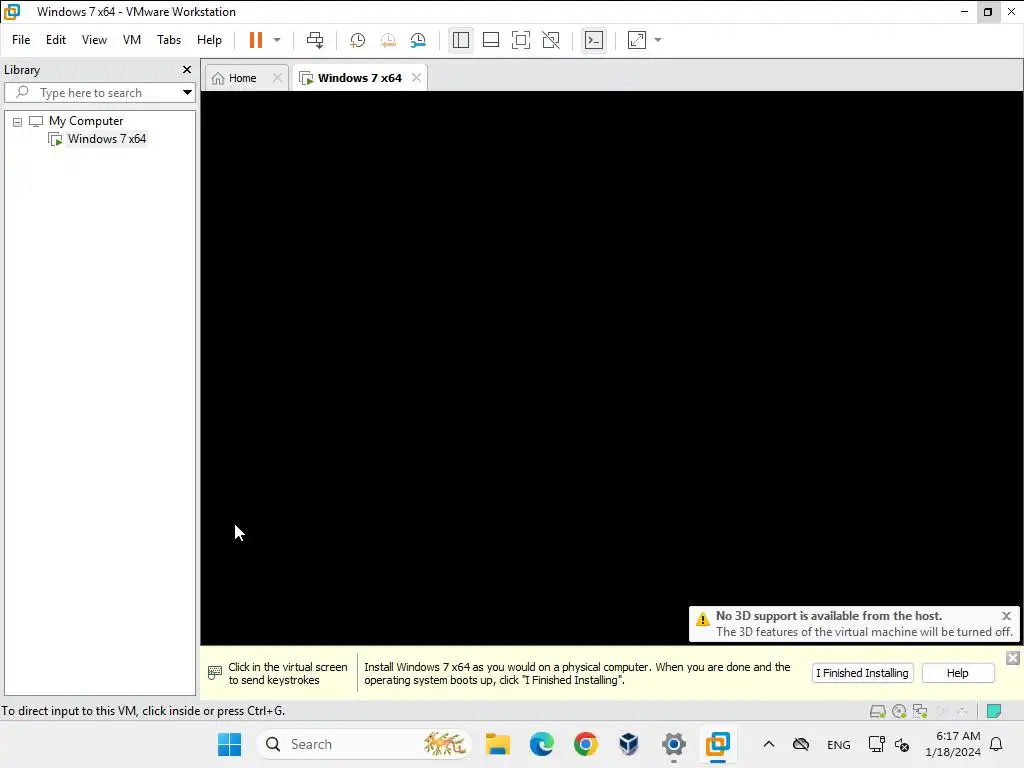This screenshot has height=768, width=1024.
Task: Click the 3D support warning icon
Action: click(x=703, y=619)
